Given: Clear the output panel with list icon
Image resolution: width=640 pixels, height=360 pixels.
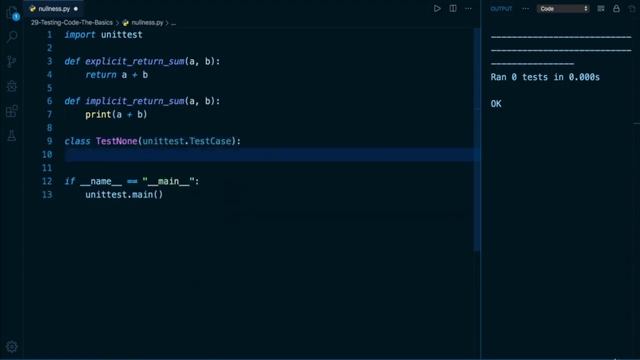Looking at the screenshot, I should tap(601, 9).
